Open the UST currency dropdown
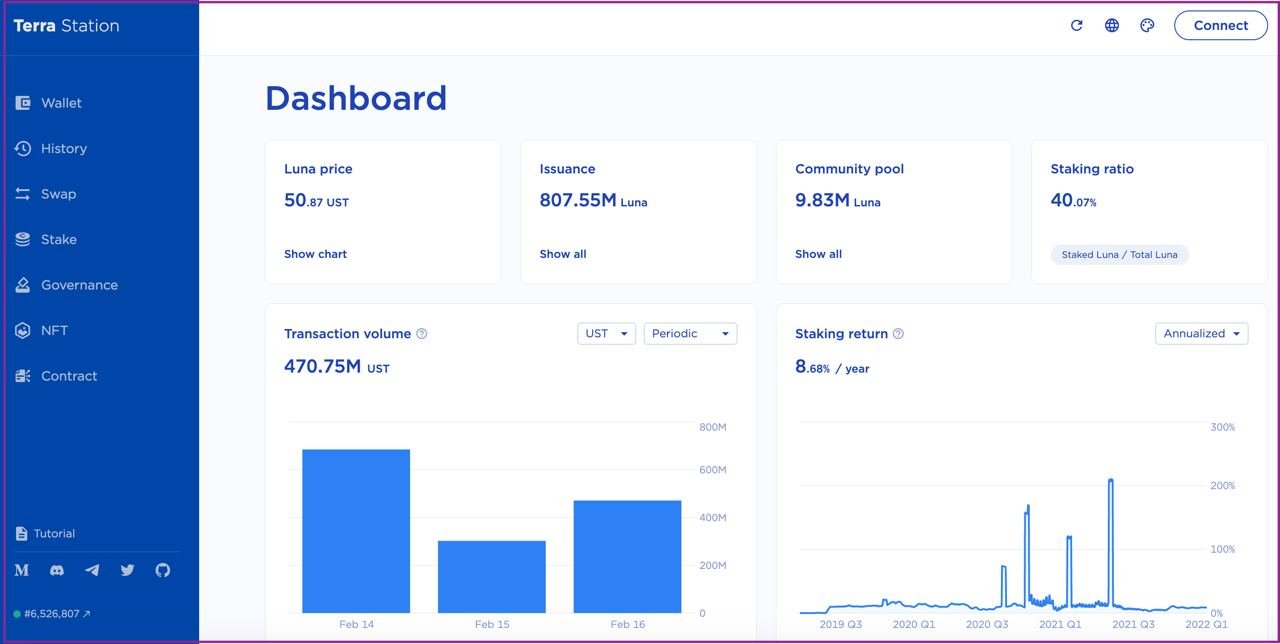This screenshot has width=1280, height=644. click(x=606, y=333)
